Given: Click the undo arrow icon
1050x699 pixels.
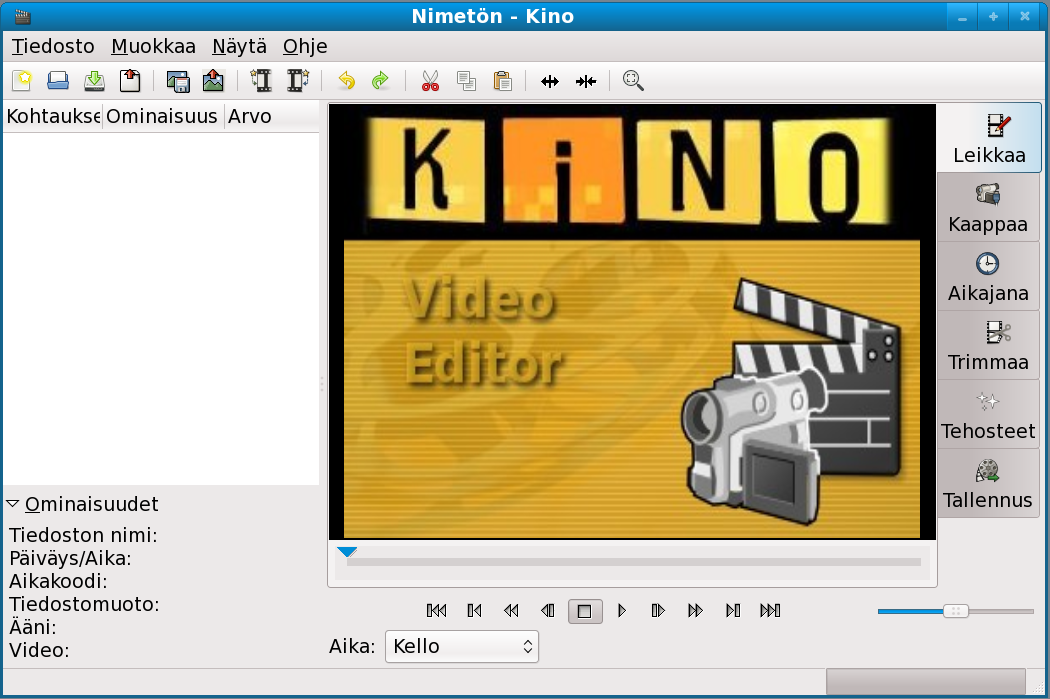Looking at the screenshot, I should (346, 81).
